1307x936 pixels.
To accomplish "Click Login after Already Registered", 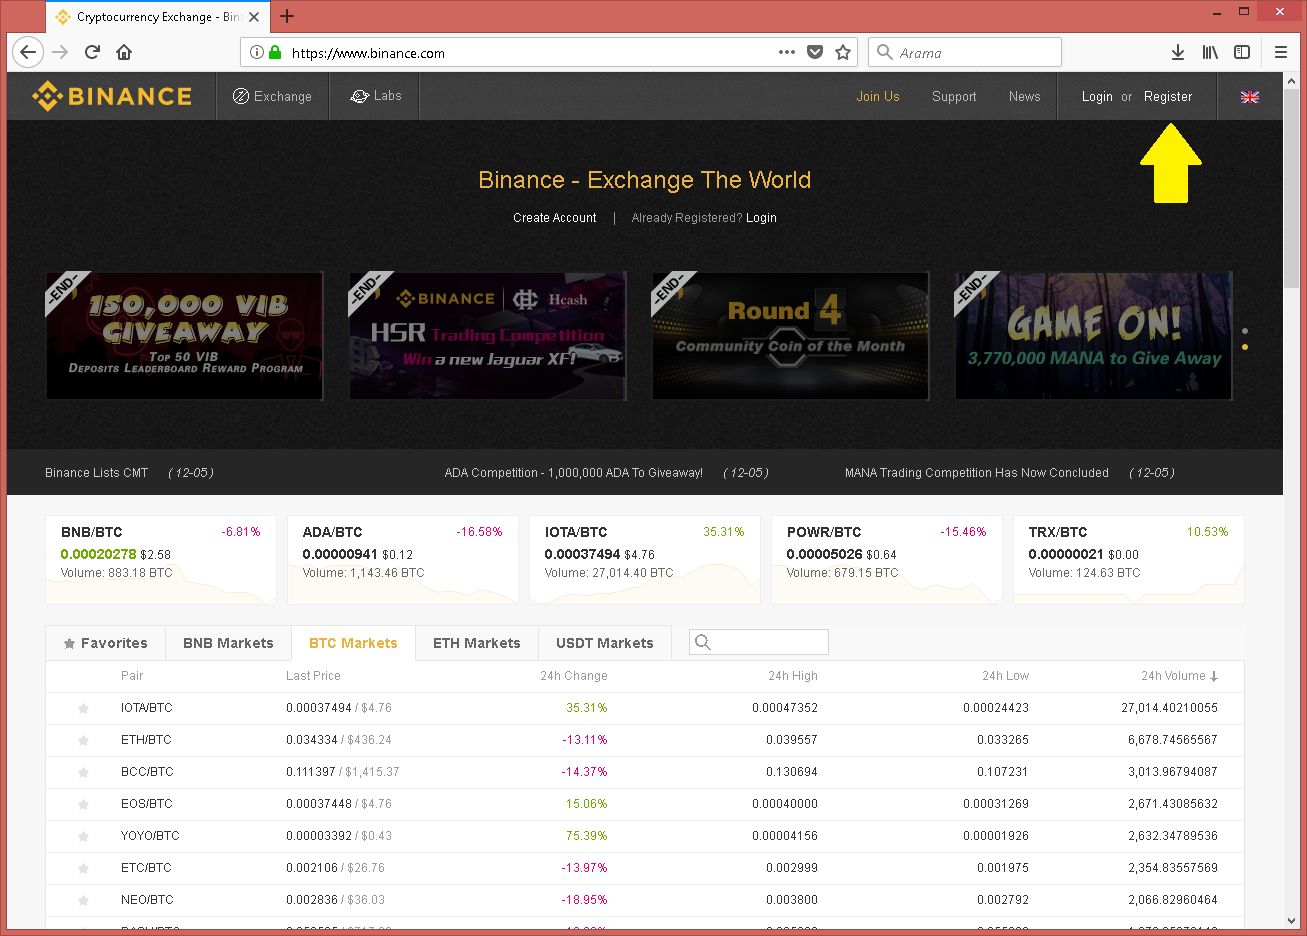I will pyautogui.click(x=761, y=218).
